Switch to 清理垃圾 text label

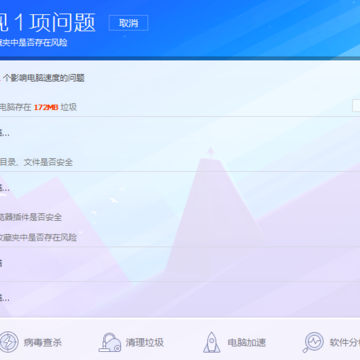tap(145, 342)
